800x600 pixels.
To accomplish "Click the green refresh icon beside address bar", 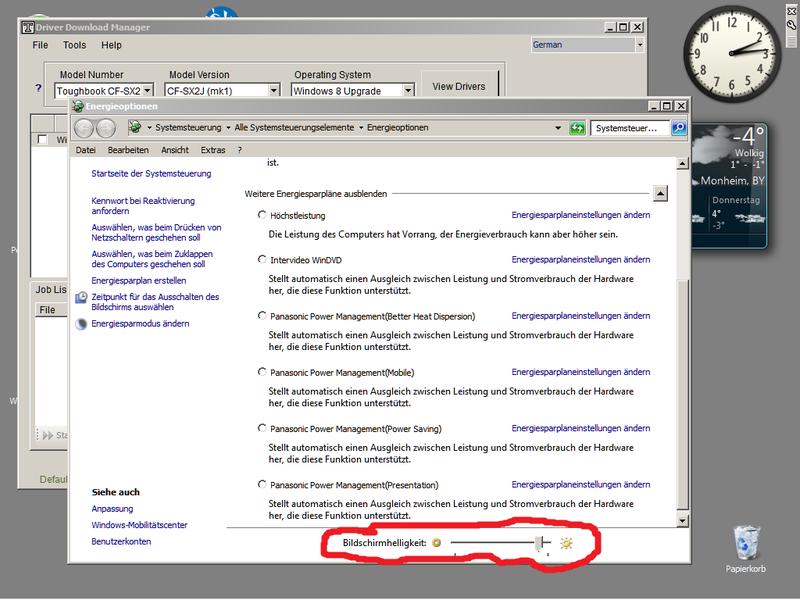I will [577, 128].
